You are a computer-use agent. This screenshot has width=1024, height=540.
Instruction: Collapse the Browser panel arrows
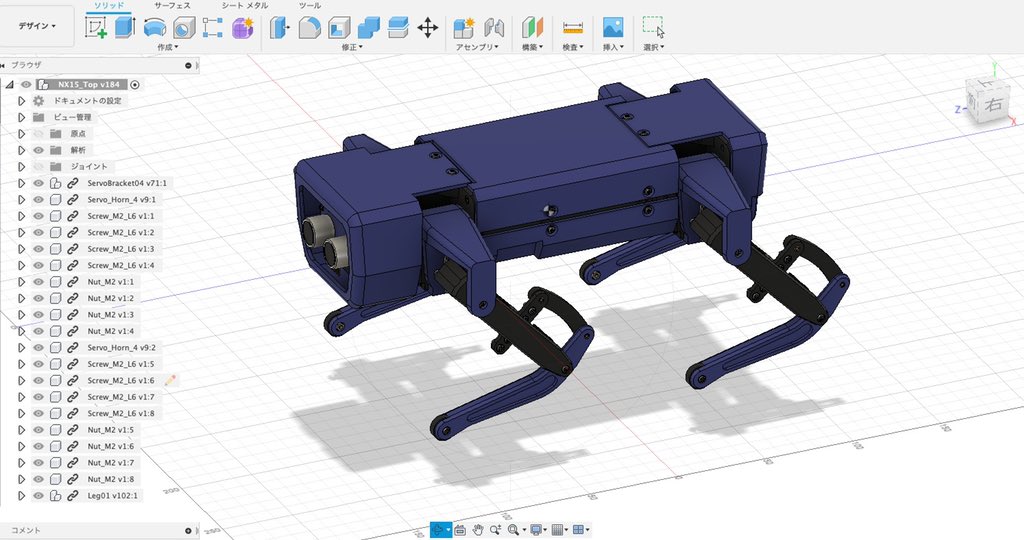click(3, 65)
